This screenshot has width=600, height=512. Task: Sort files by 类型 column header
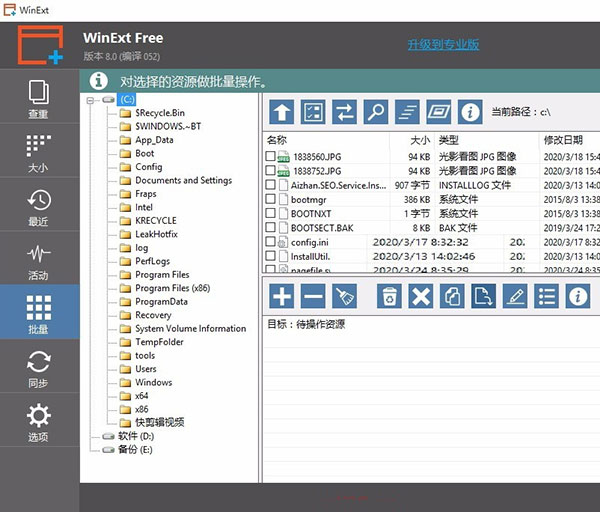click(x=448, y=140)
